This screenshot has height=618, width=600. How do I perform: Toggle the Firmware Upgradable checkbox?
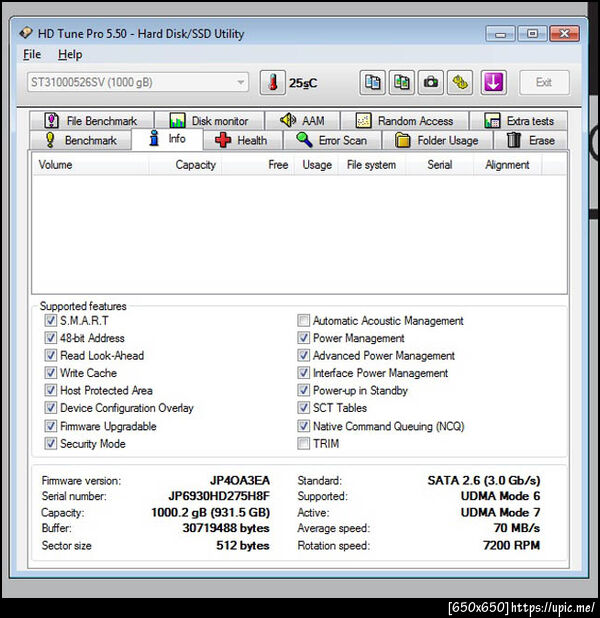click(x=50, y=426)
